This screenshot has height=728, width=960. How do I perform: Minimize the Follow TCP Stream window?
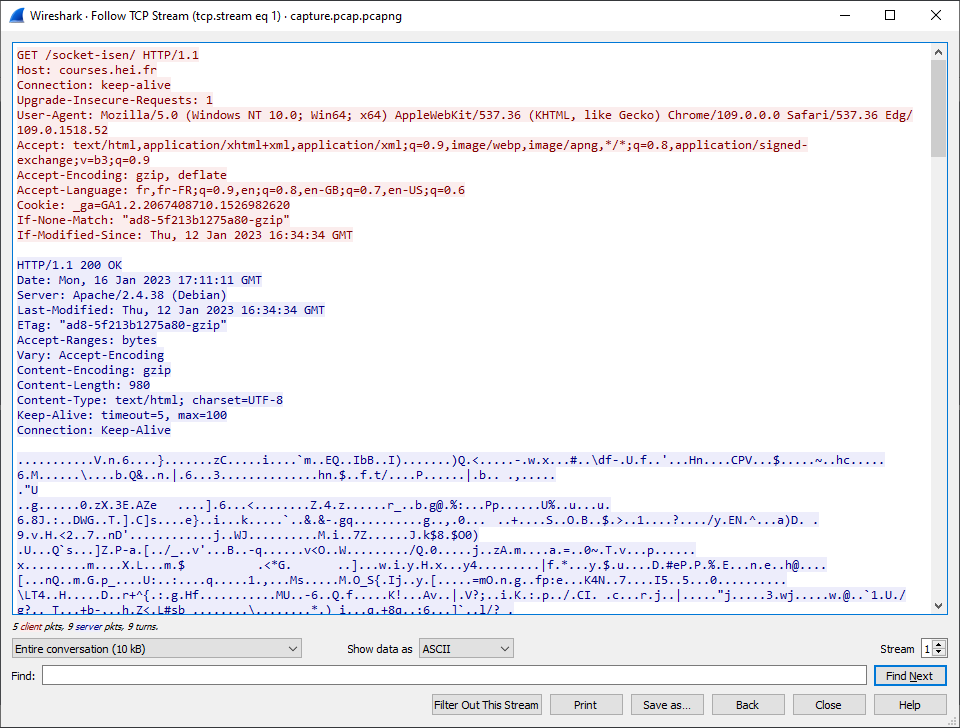[x=845, y=15]
